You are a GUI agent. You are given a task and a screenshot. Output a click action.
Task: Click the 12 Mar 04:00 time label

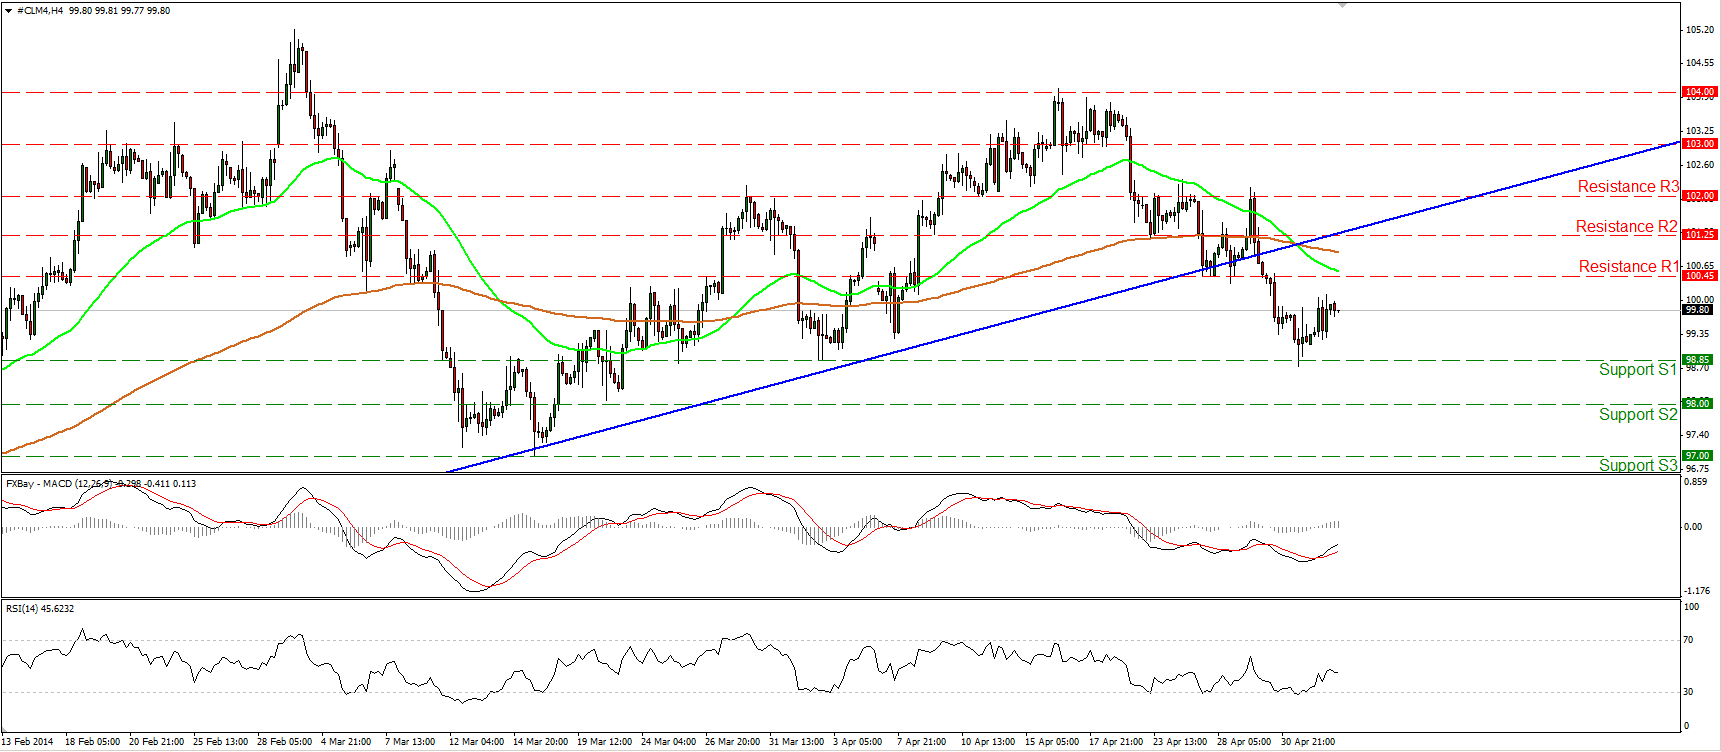pos(477,742)
